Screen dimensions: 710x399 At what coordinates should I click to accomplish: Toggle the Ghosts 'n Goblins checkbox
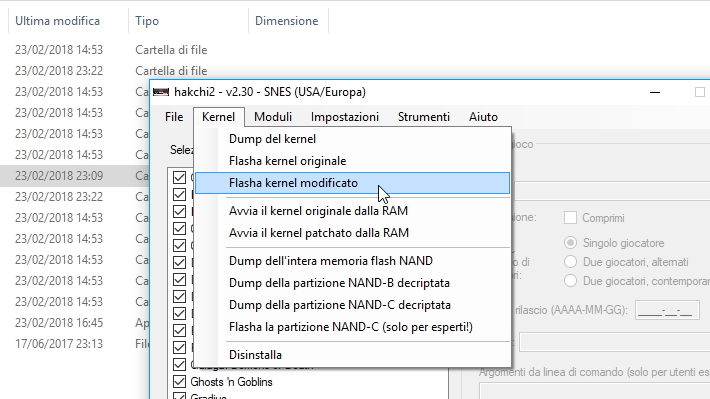pyautogui.click(x=179, y=382)
